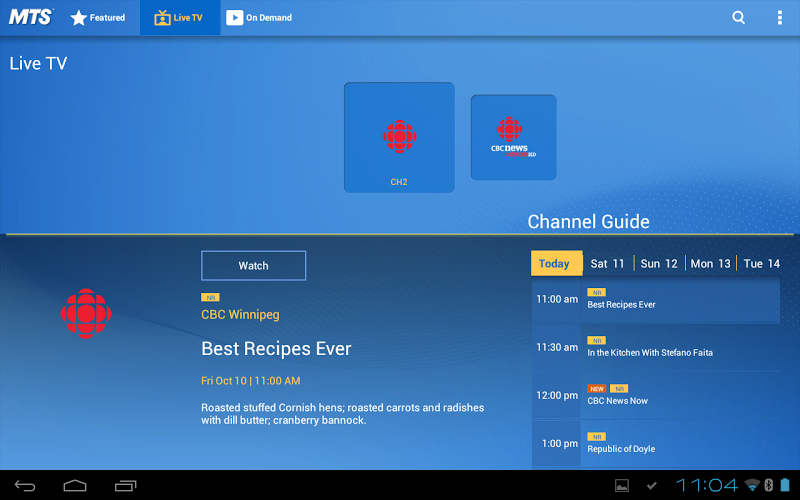Open the Featured tab
This screenshot has width=800, height=500.
point(97,18)
